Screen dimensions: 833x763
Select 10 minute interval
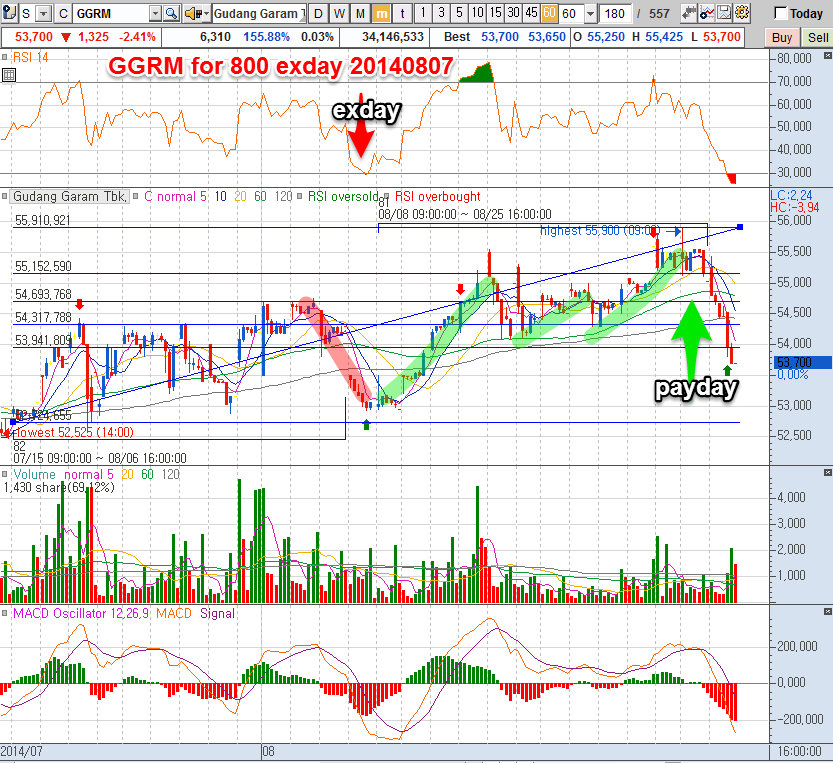pyautogui.click(x=477, y=13)
